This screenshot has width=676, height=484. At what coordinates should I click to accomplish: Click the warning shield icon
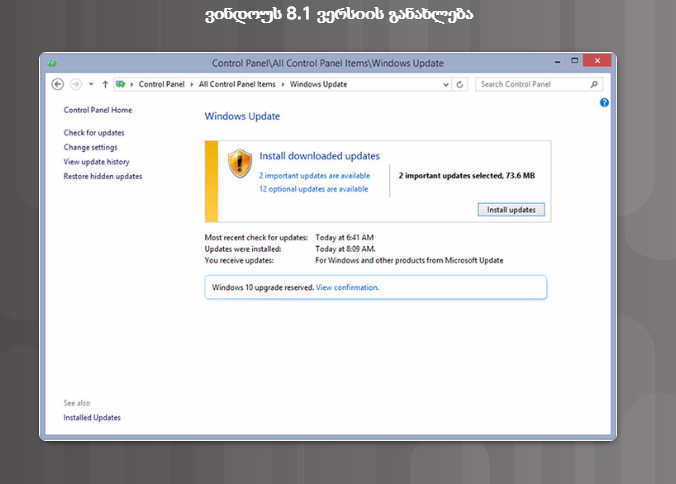click(x=239, y=163)
